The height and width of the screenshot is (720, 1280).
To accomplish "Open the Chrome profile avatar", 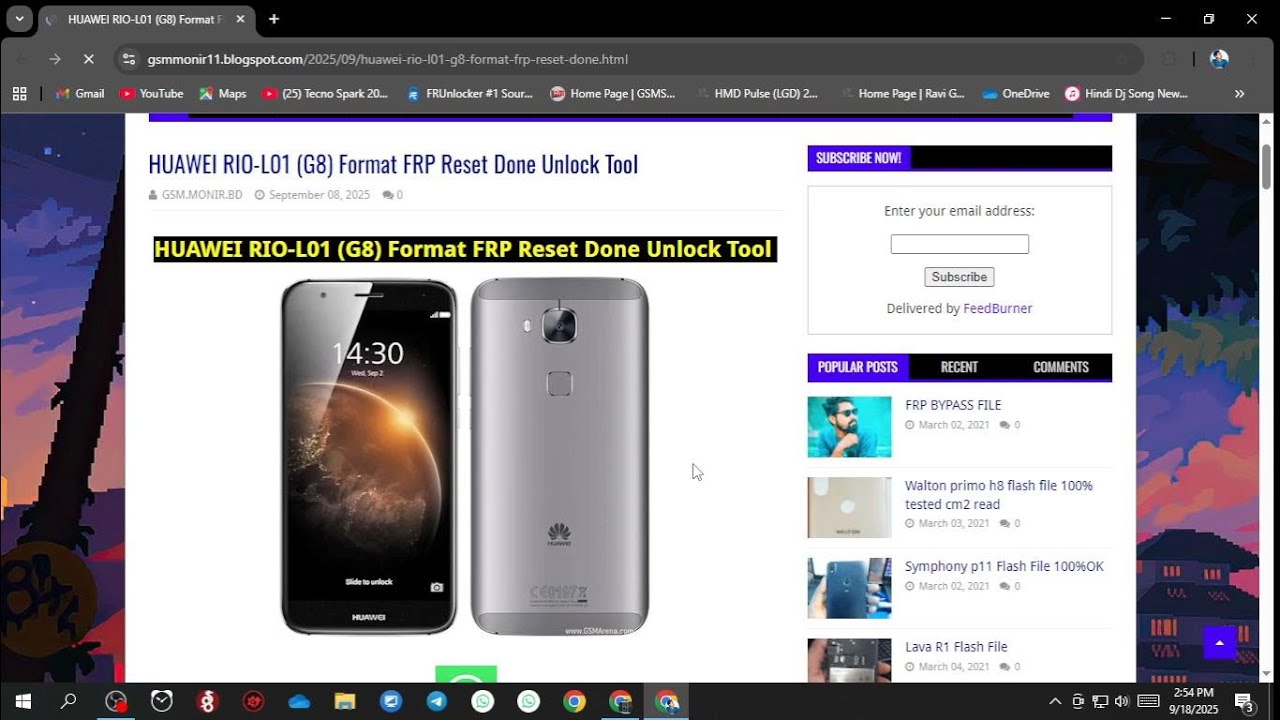I will tap(1219, 59).
